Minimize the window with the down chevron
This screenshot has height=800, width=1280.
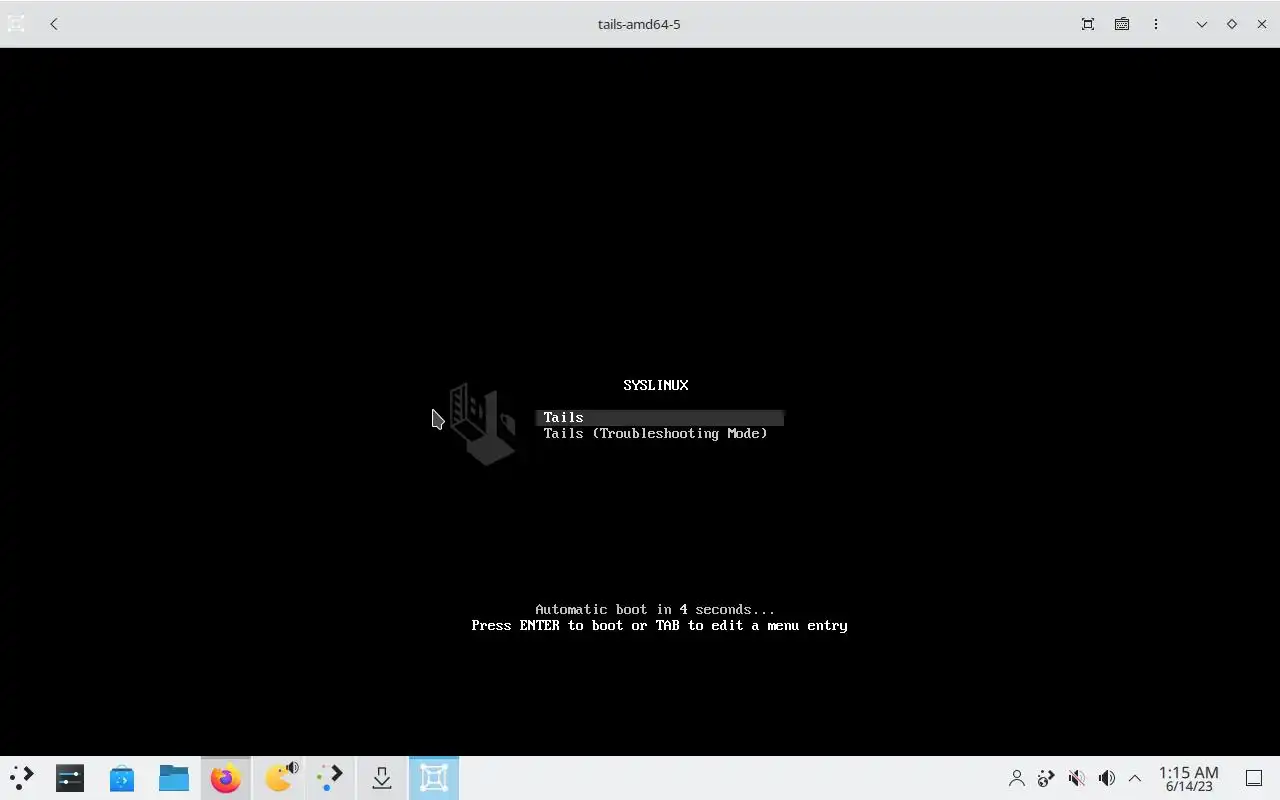pos(1202,24)
